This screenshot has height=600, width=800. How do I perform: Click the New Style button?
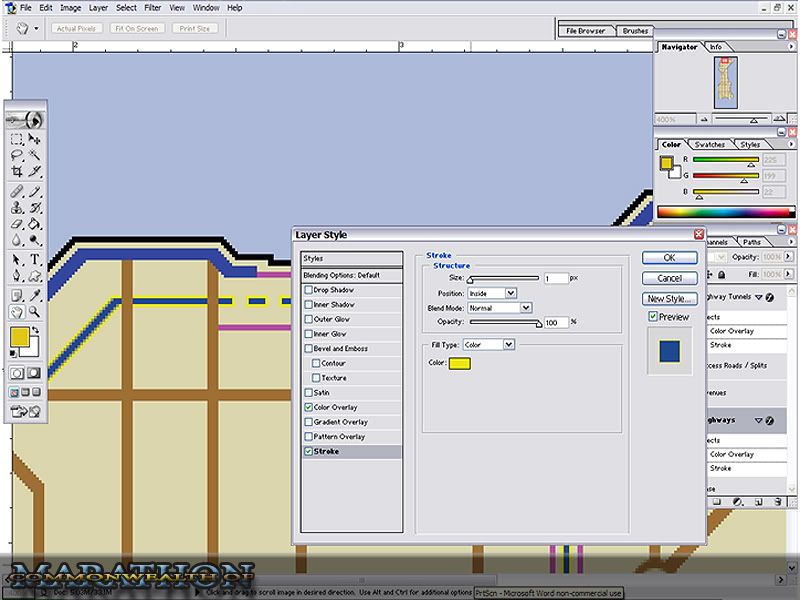pyautogui.click(x=669, y=299)
